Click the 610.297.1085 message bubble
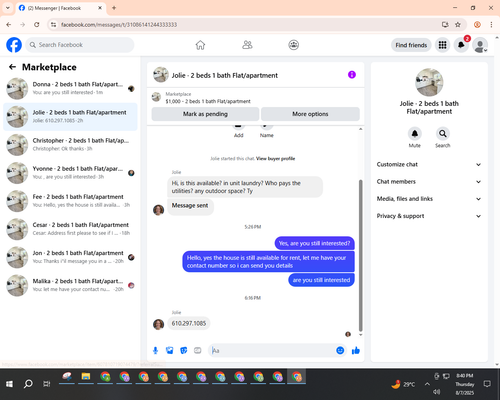The width and height of the screenshot is (500, 400). click(189, 323)
